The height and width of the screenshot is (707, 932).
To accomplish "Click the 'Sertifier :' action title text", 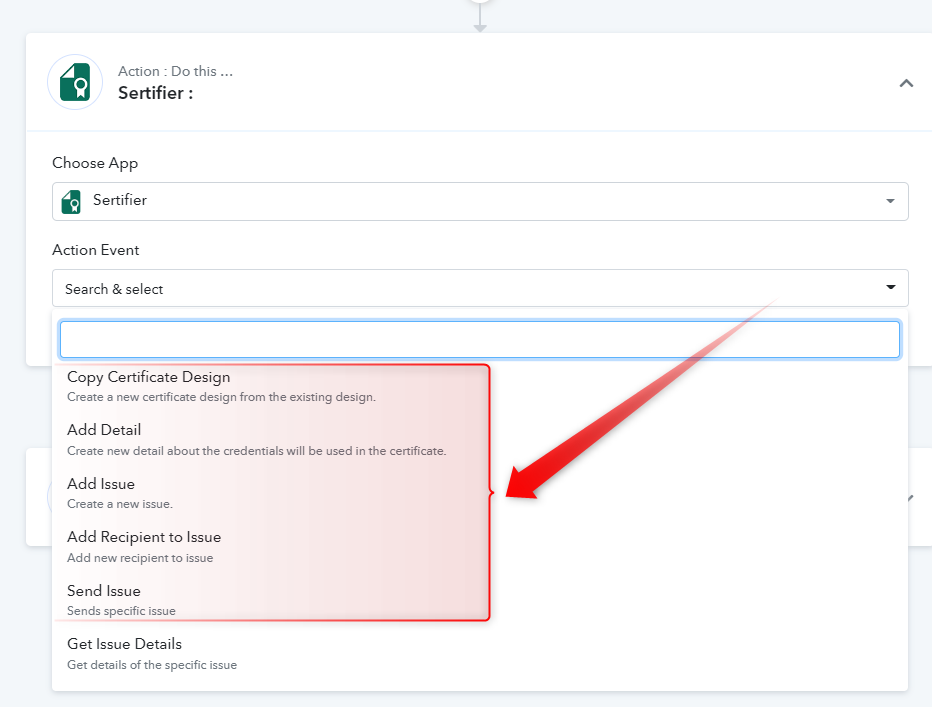I will [x=156, y=93].
